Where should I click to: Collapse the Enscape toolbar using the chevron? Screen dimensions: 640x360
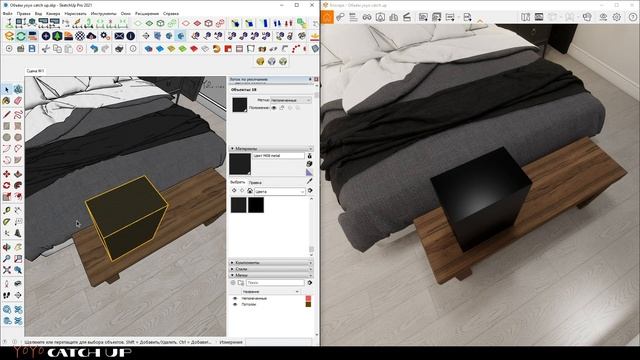[x=480, y=20]
